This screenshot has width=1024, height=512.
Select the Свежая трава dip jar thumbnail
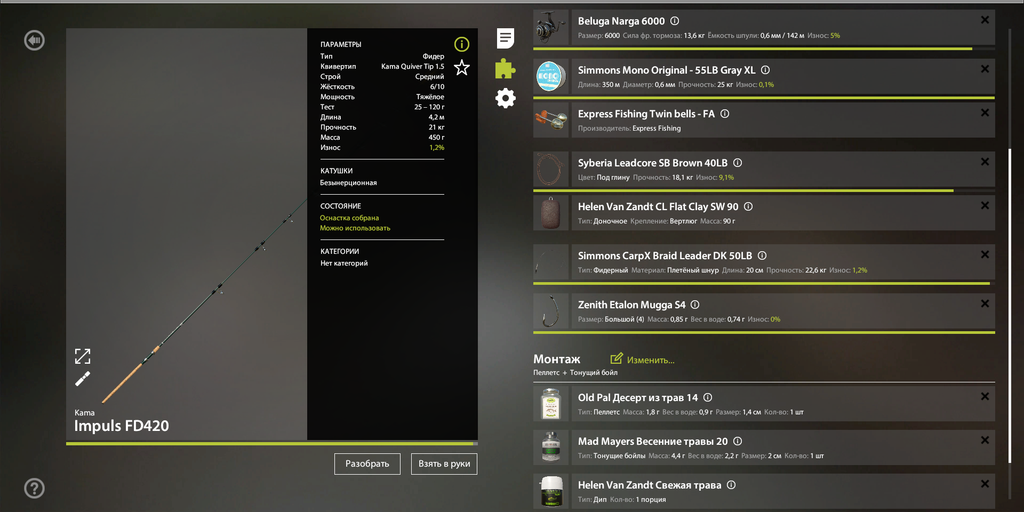click(x=551, y=491)
